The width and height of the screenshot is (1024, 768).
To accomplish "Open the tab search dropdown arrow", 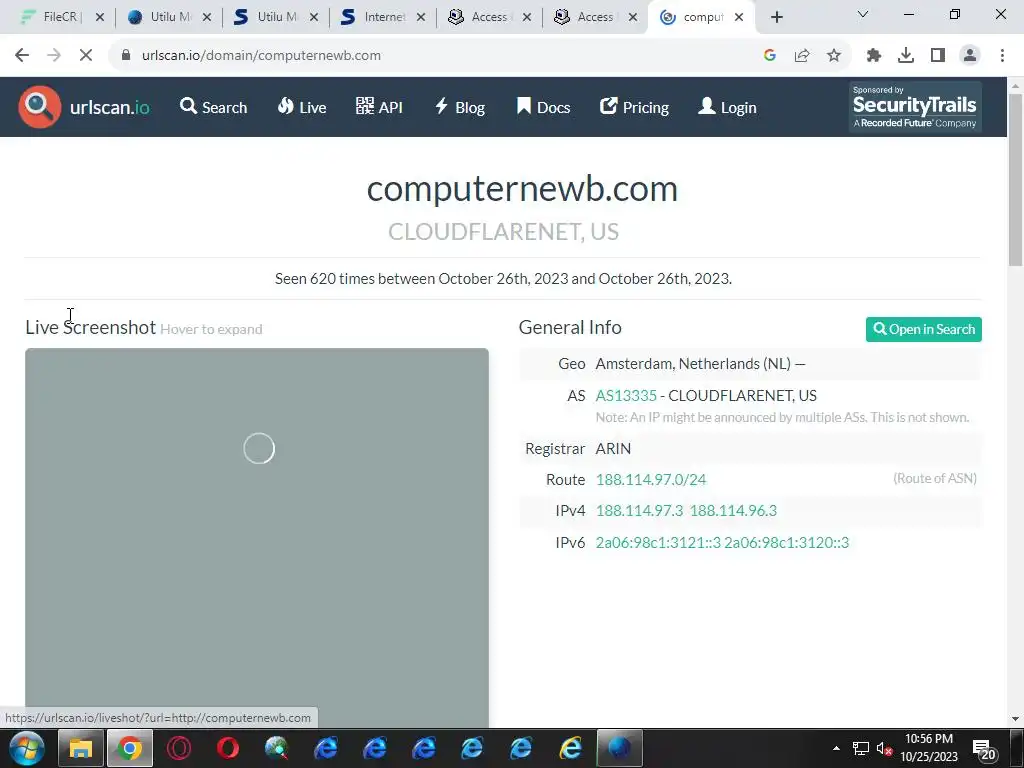I will (x=863, y=14).
